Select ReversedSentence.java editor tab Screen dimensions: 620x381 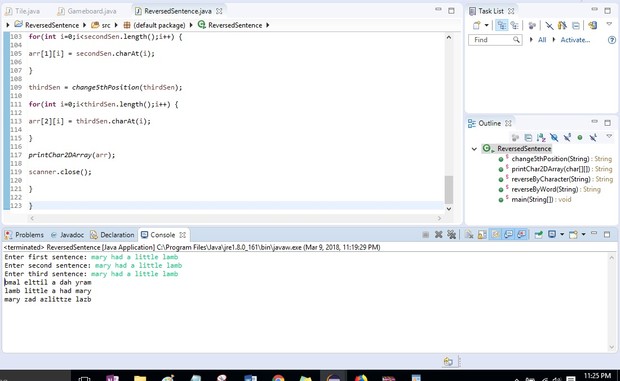point(178,11)
